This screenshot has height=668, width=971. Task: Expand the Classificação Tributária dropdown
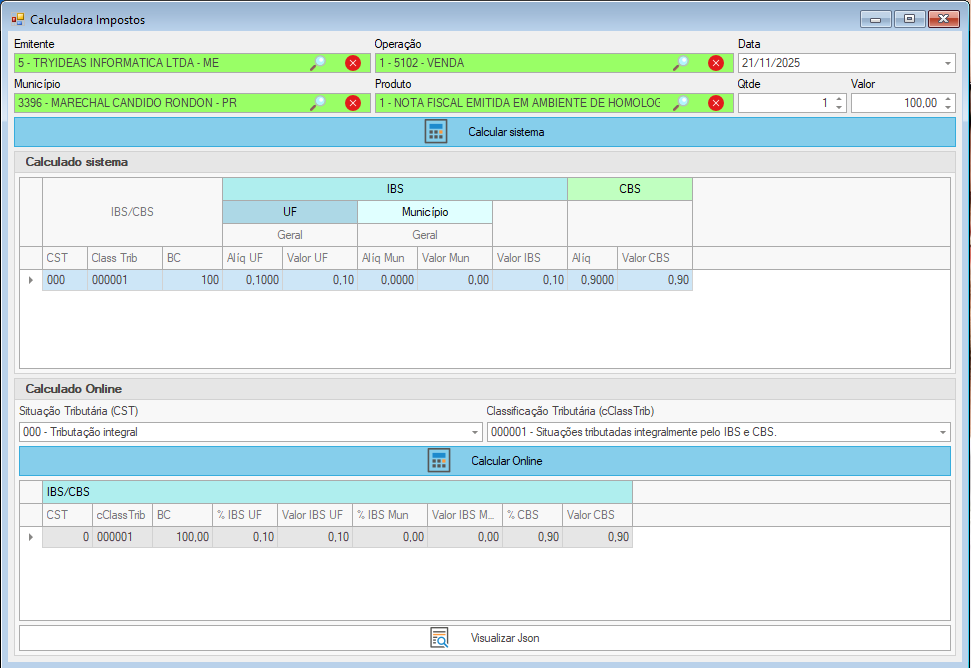coord(942,432)
